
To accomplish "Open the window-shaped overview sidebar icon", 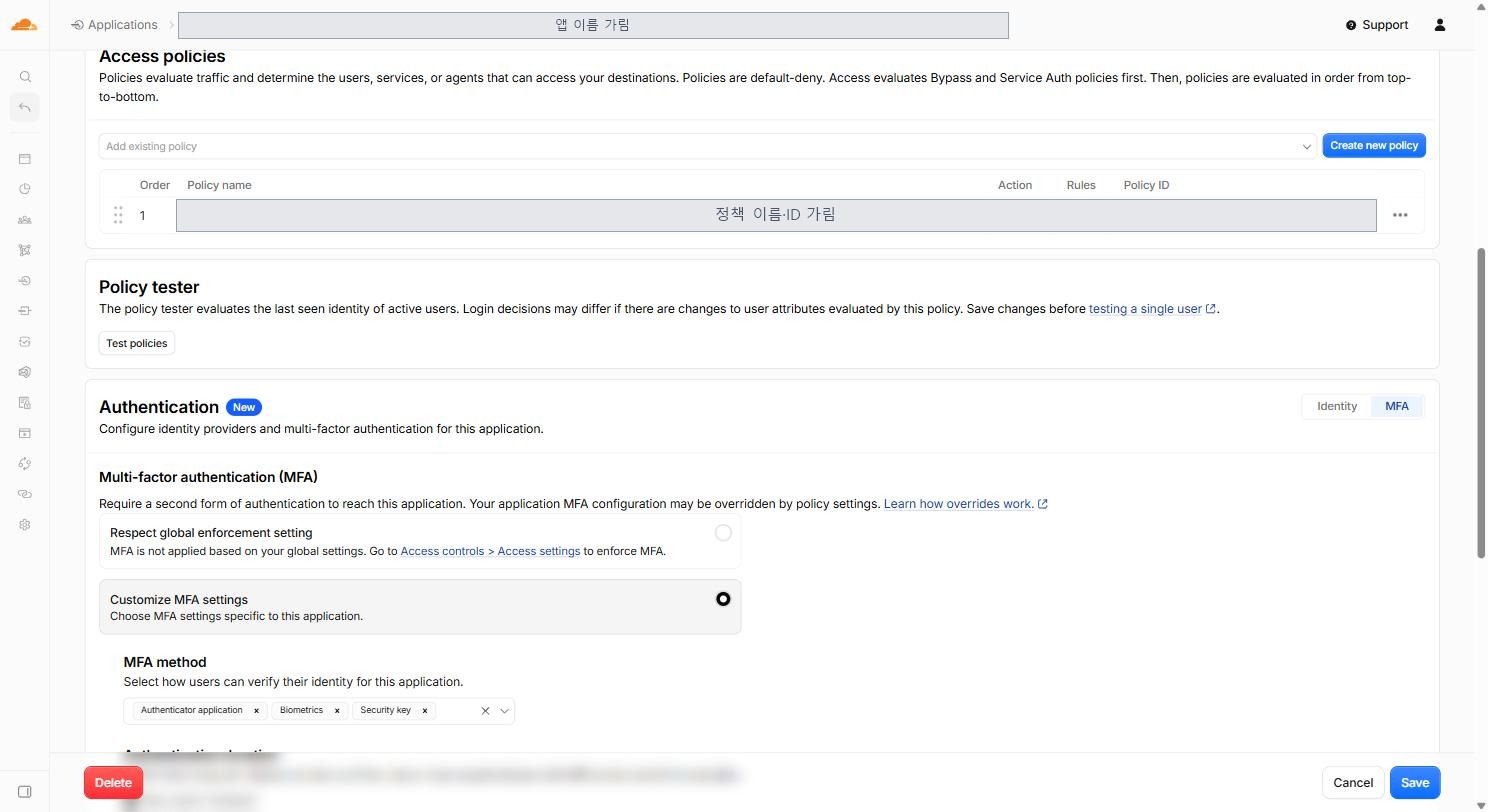I will point(25,159).
